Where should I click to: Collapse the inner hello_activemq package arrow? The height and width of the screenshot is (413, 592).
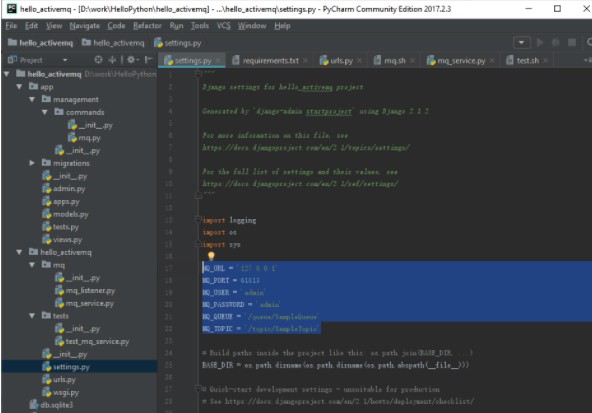(x=19, y=252)
